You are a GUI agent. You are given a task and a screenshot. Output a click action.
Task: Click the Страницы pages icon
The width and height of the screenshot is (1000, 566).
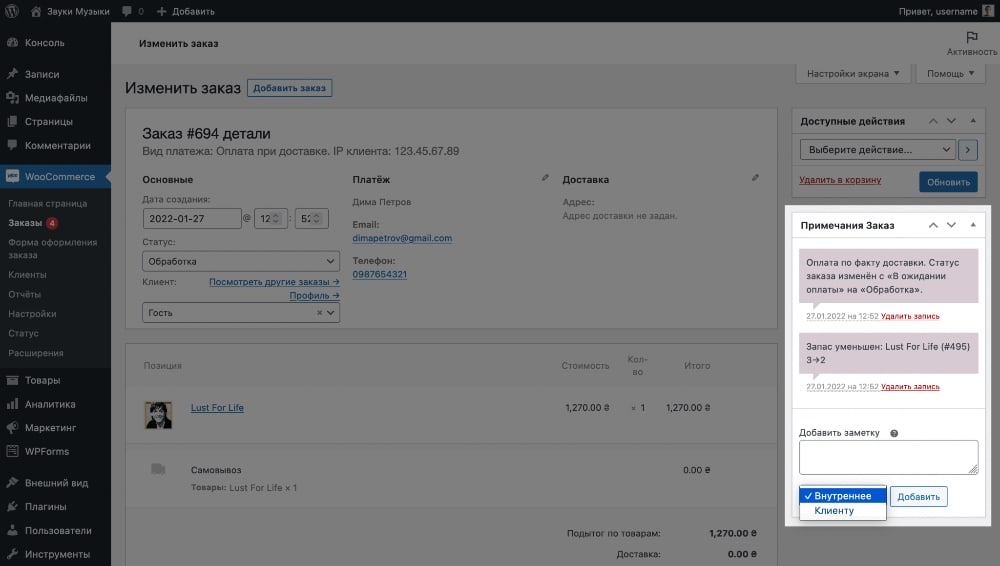tap(12, 121)
